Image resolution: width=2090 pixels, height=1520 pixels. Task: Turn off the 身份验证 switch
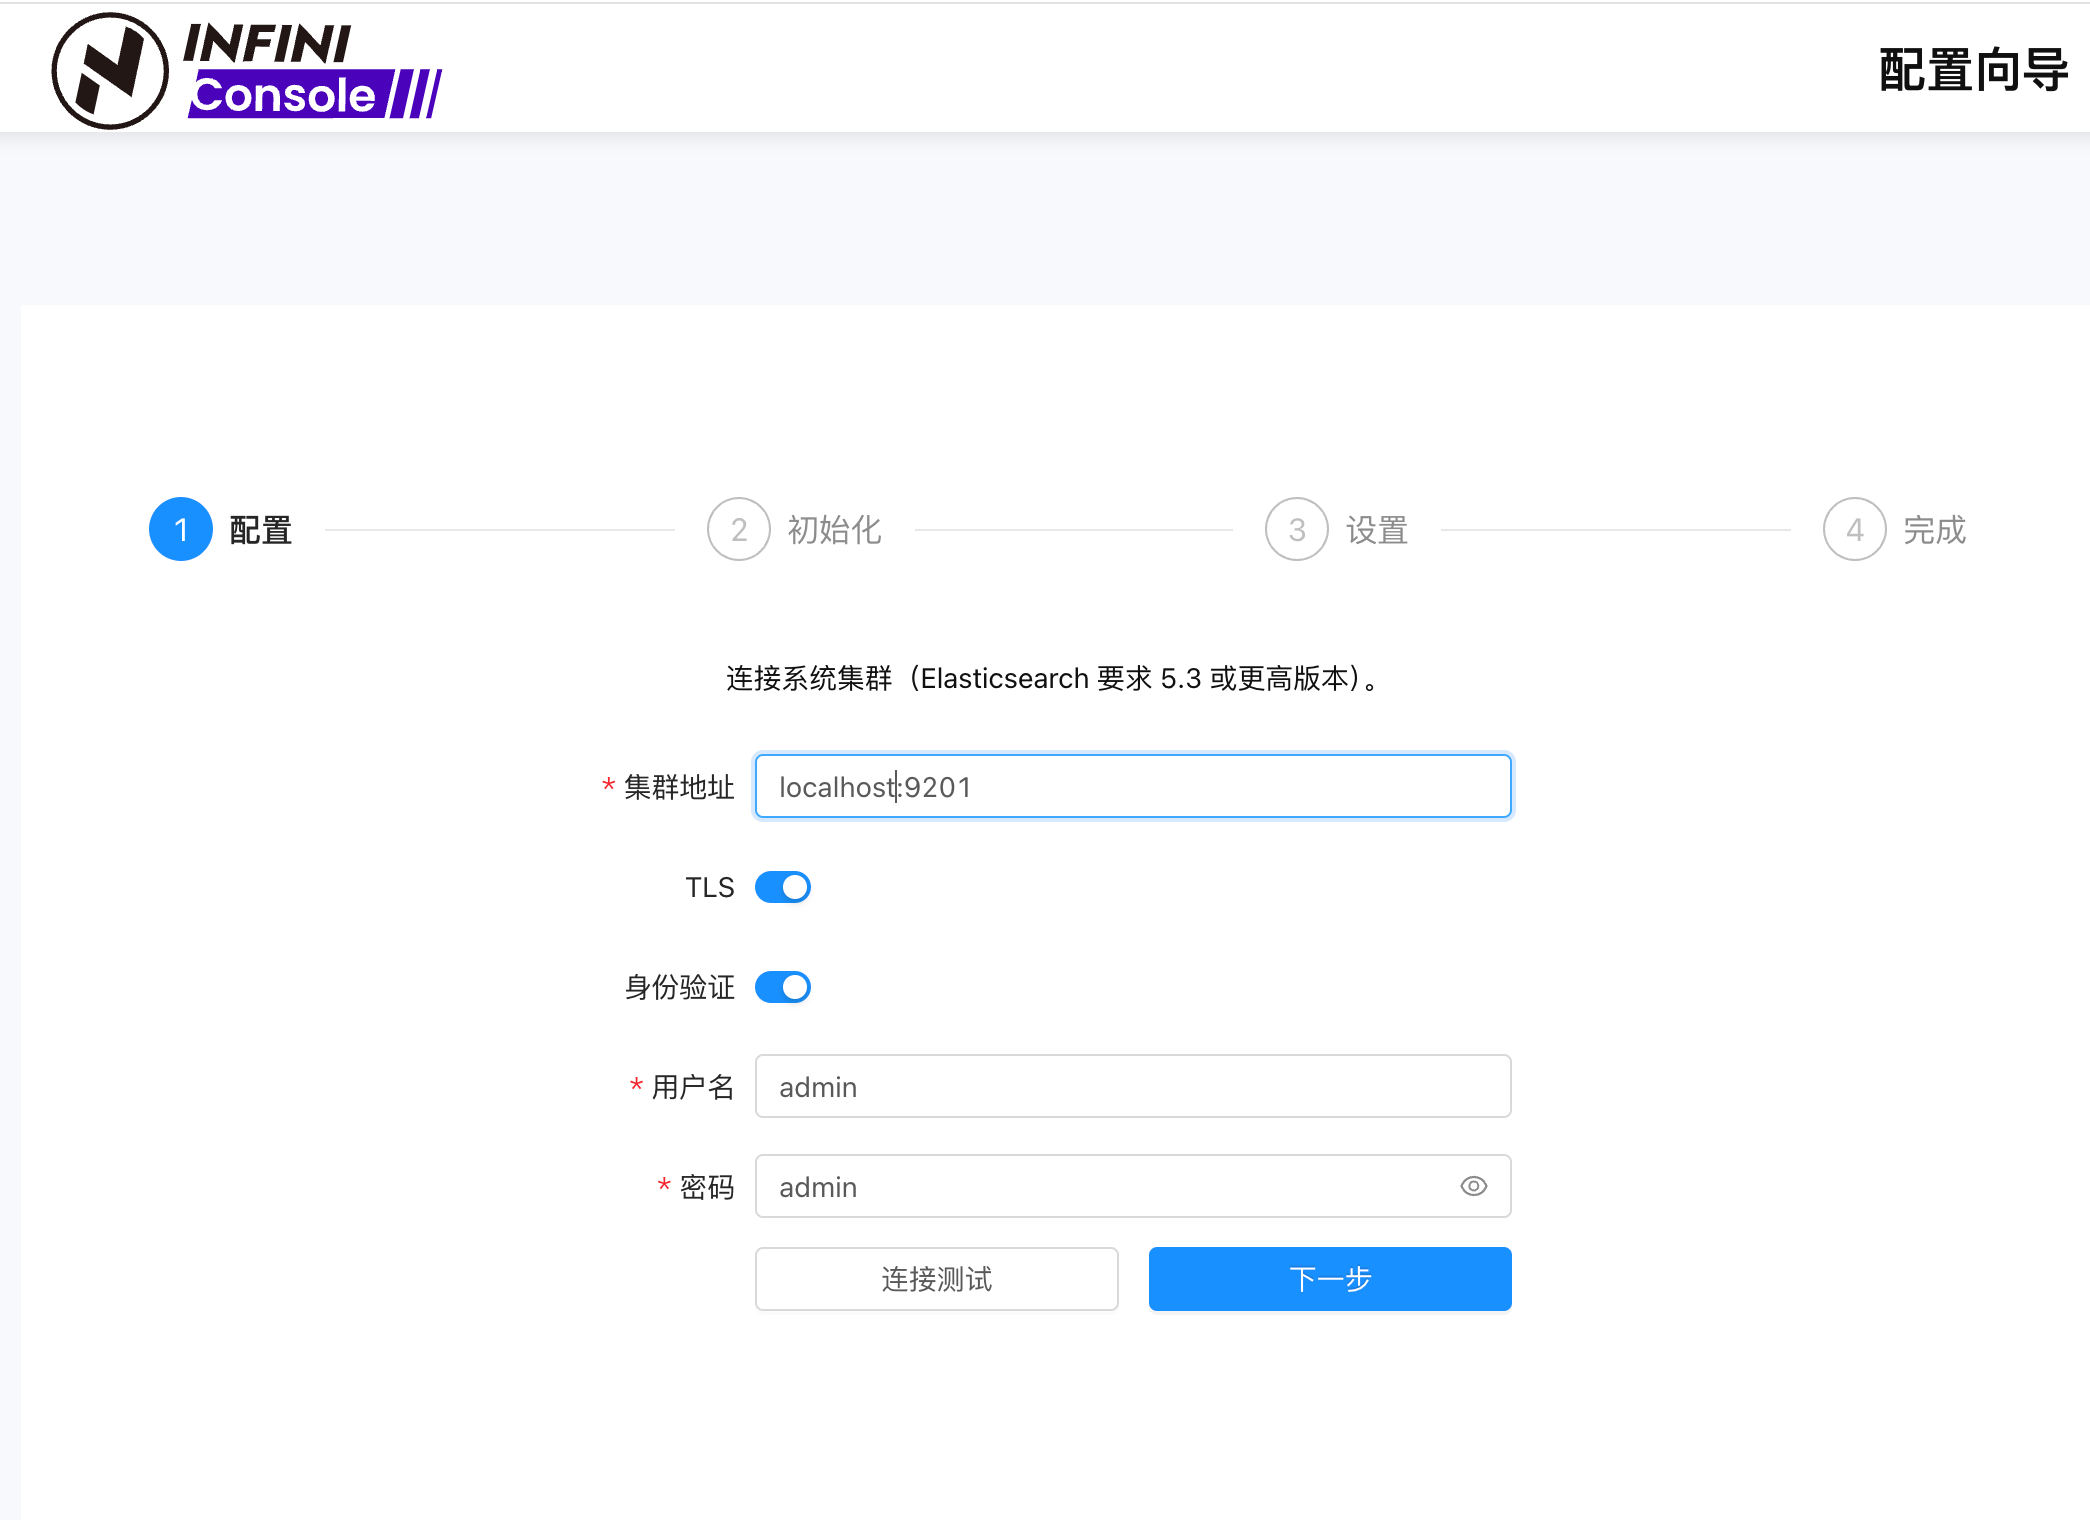tap(782, 987)
